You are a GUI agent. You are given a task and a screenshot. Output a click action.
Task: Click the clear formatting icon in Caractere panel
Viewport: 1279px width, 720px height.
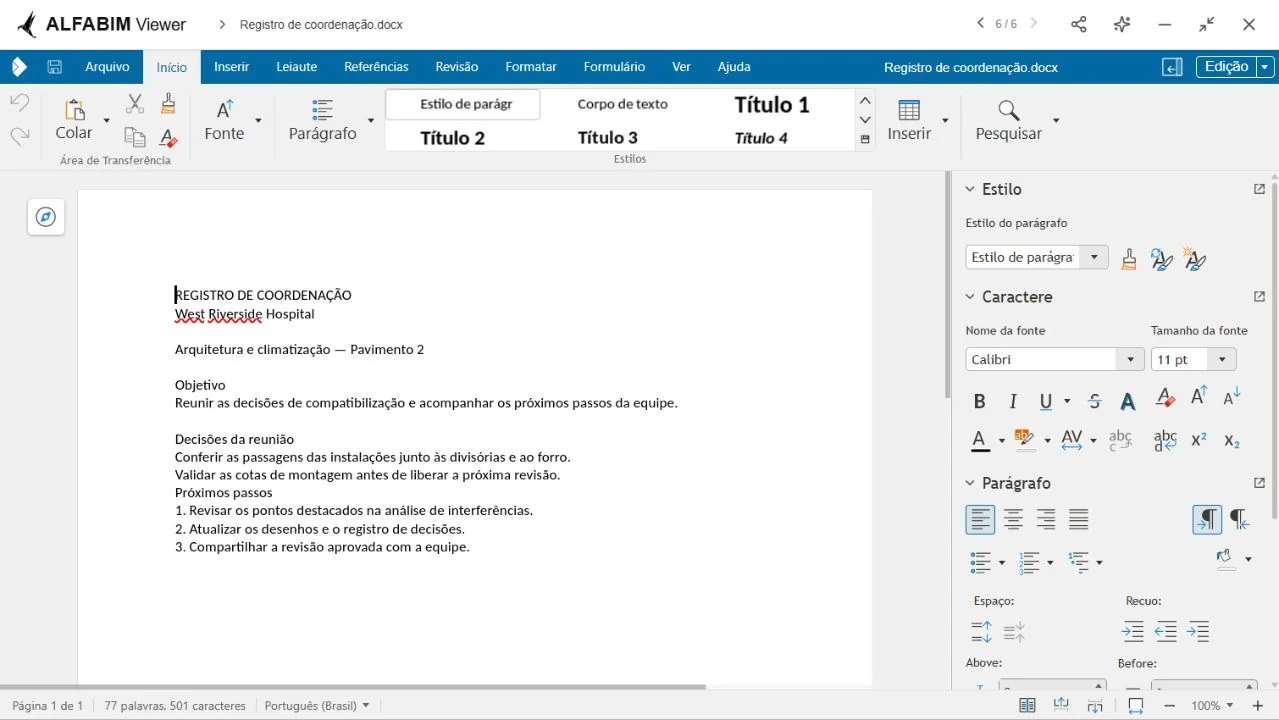coord(1165,397)
